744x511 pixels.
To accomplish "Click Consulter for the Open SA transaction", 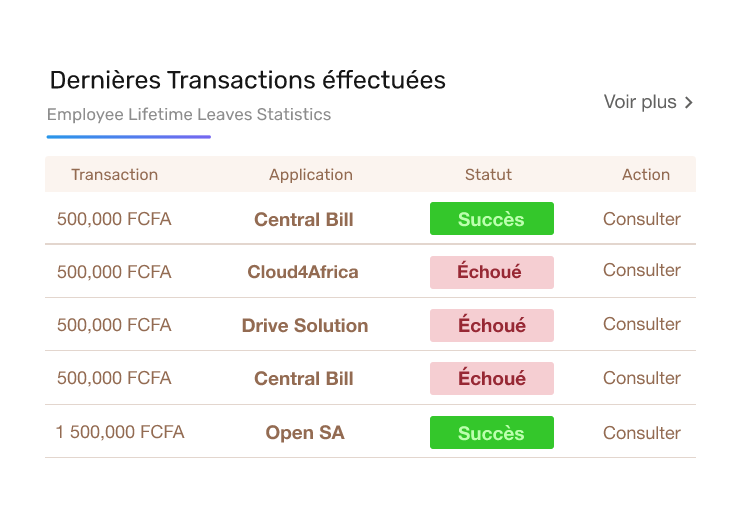I will (x=641, y=433).
